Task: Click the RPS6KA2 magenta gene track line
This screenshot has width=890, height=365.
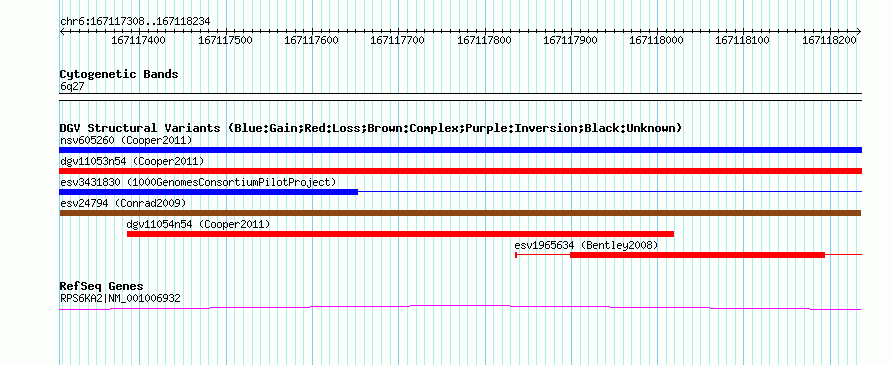Action: (460, 307)
